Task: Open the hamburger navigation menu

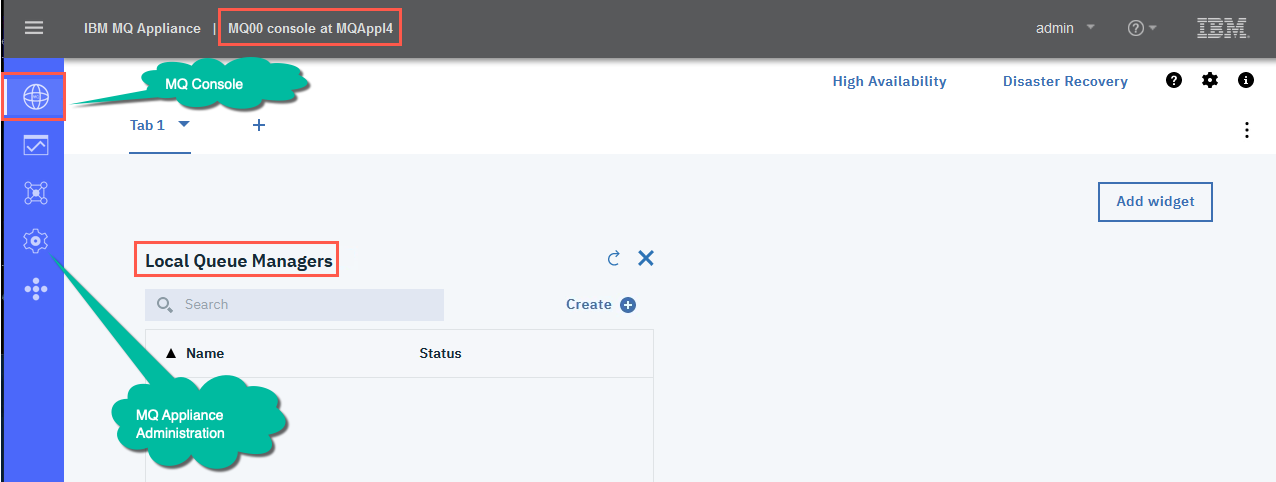Action: (x=34, y=28)
